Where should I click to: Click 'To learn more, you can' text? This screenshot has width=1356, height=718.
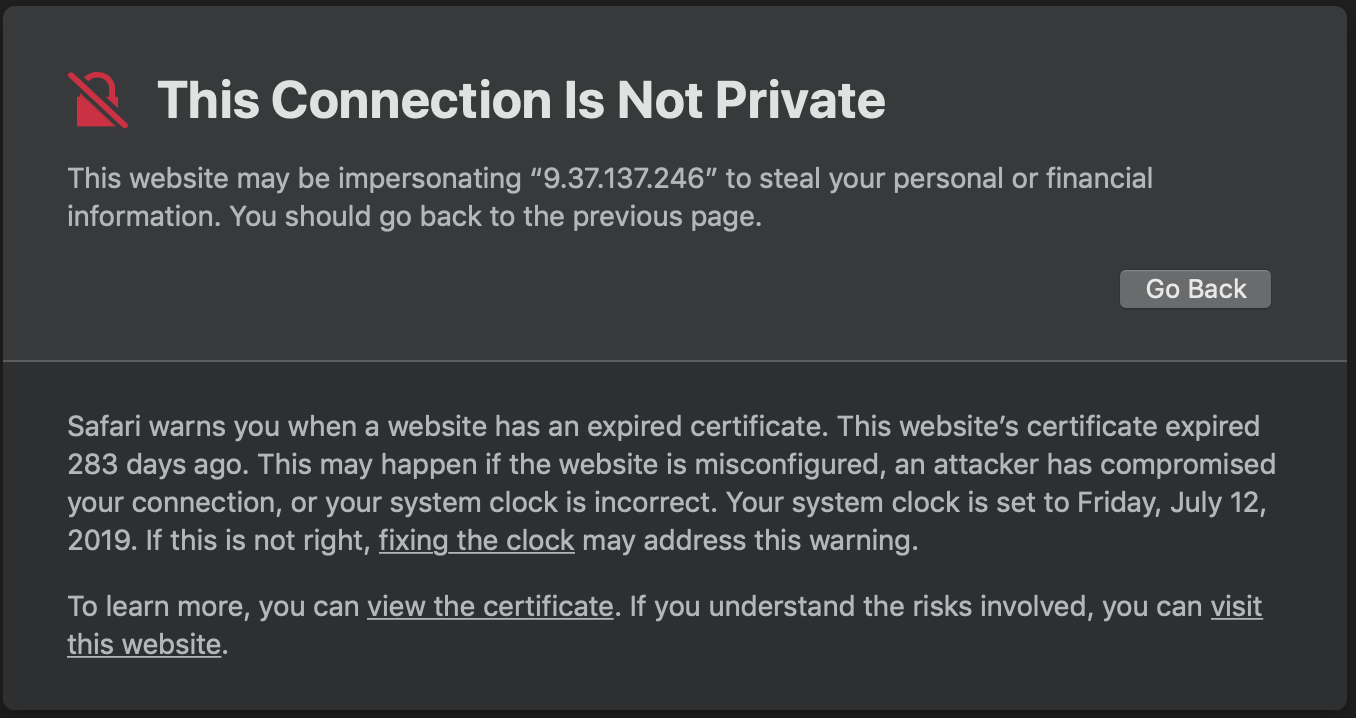[x=213, y=606]
